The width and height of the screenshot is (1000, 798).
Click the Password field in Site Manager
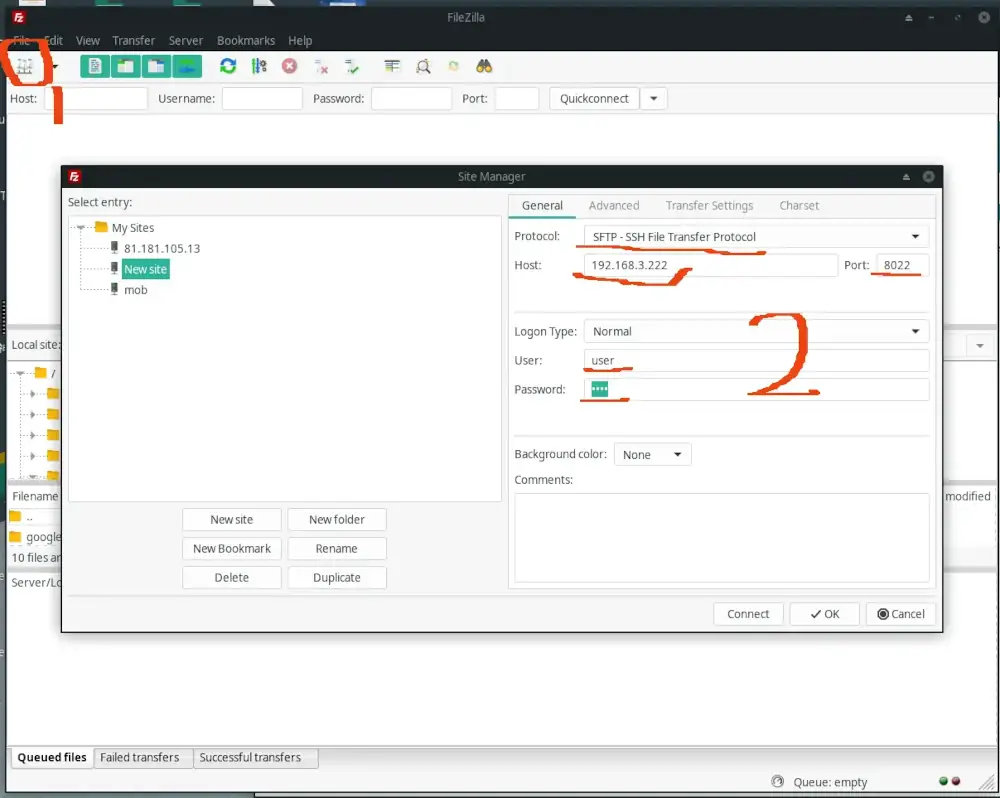(x=756, y=390)
